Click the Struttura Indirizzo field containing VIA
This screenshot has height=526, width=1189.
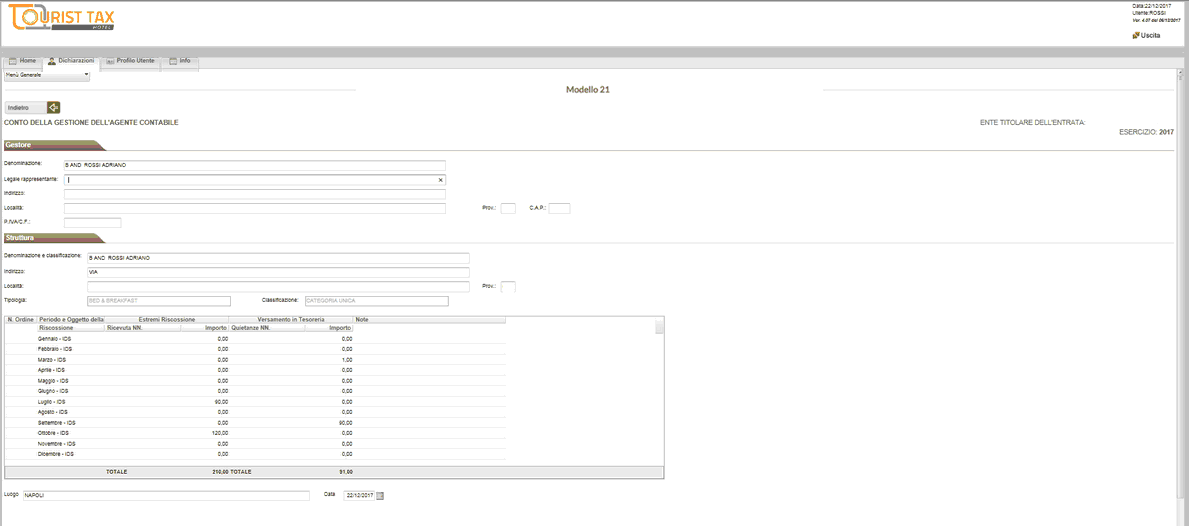(x=278, y=273)
